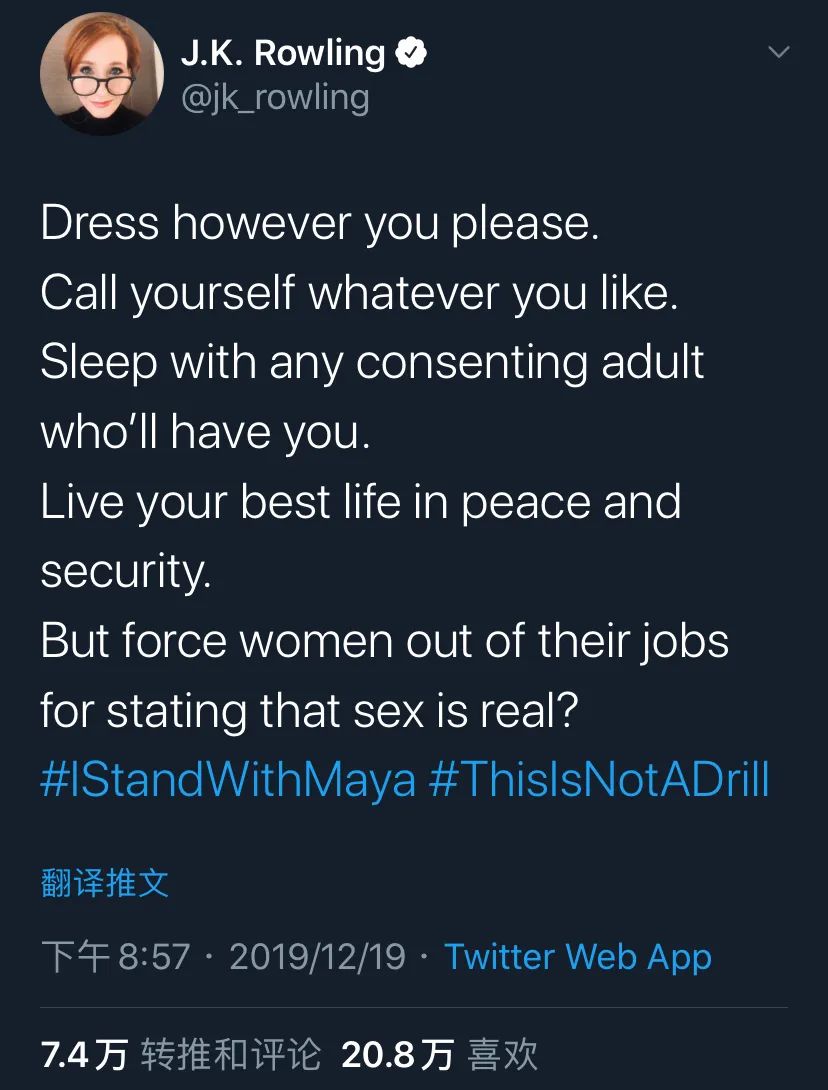Click the J.K. Rowling display name
This screenshot has height=1090, width=828.
coord(282,53)
